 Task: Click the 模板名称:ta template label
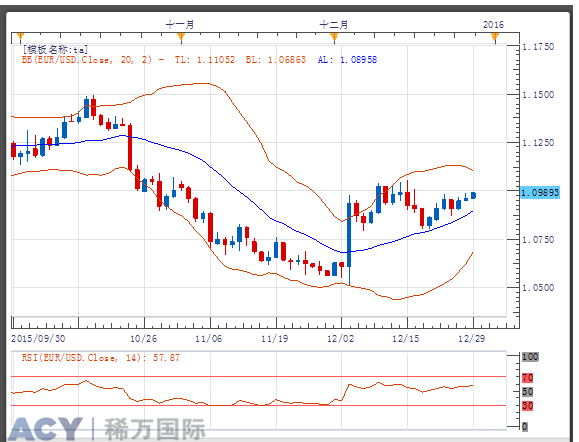pyautogui.click(x=55, y=49)
